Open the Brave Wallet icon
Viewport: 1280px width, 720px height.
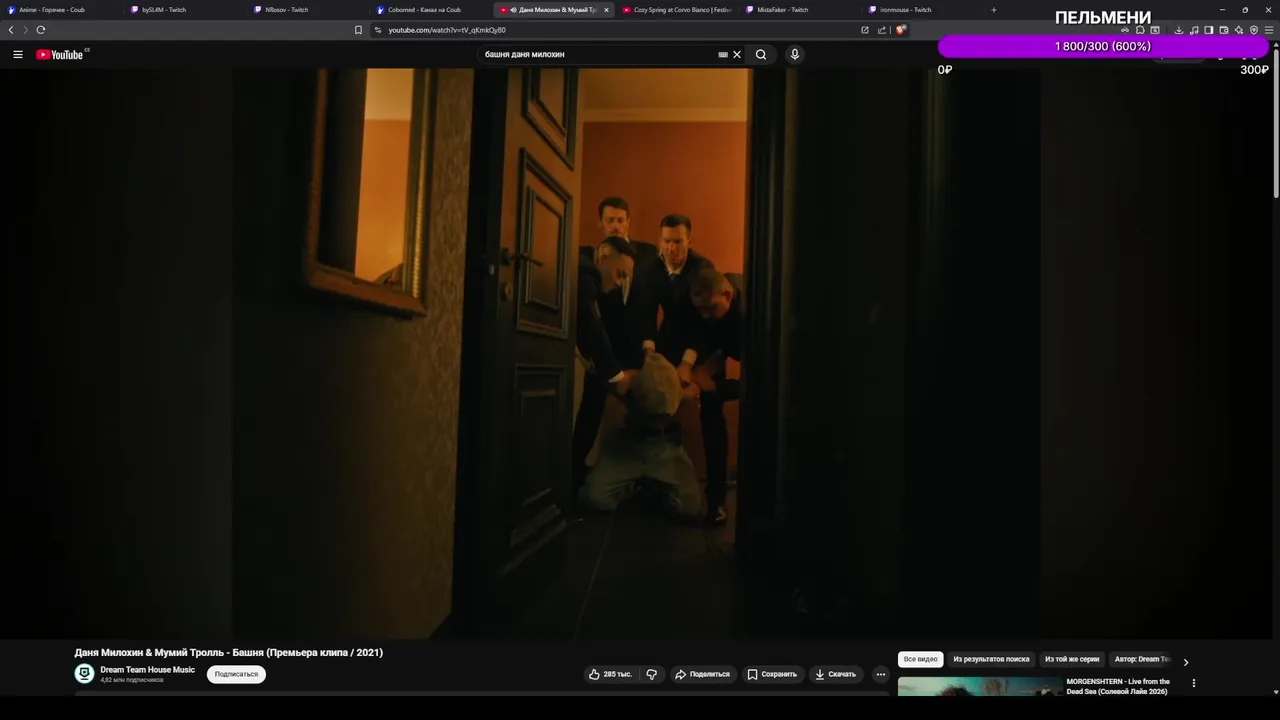point(1224,30)
